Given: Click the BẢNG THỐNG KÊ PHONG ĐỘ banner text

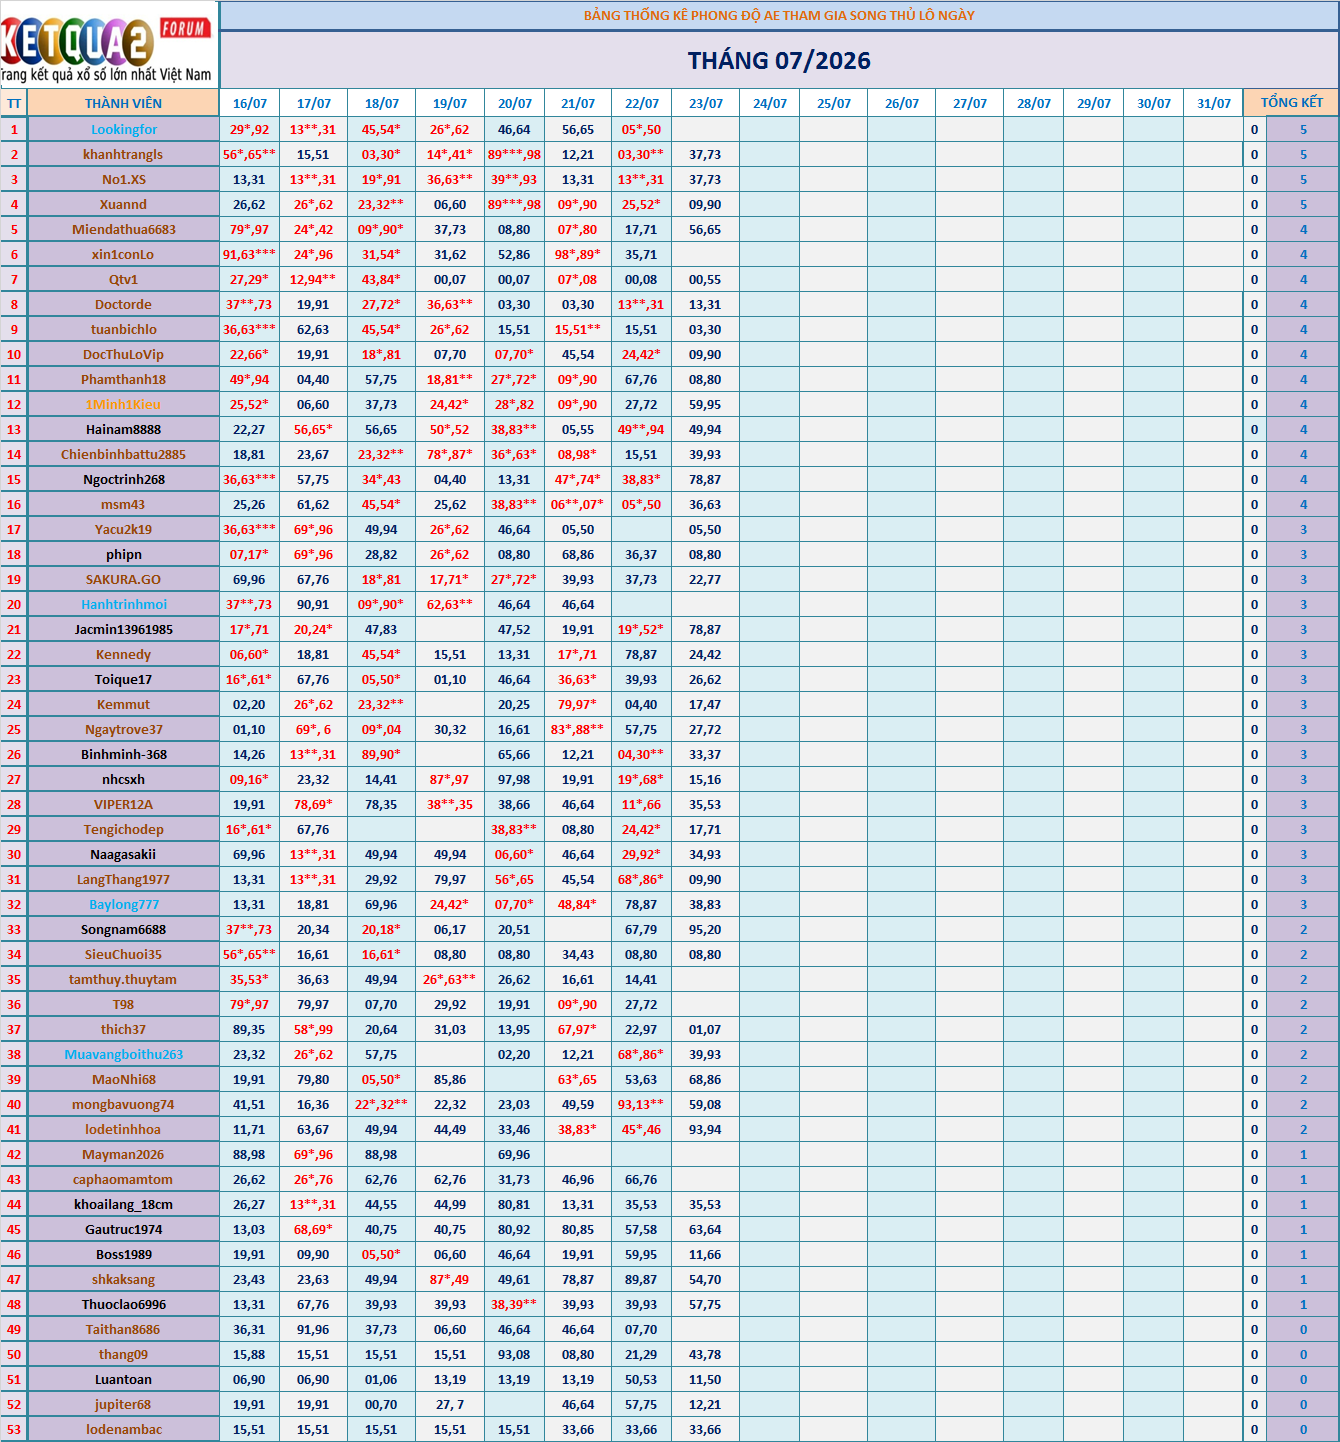Looking at the screenshot, I should [779, 15].
